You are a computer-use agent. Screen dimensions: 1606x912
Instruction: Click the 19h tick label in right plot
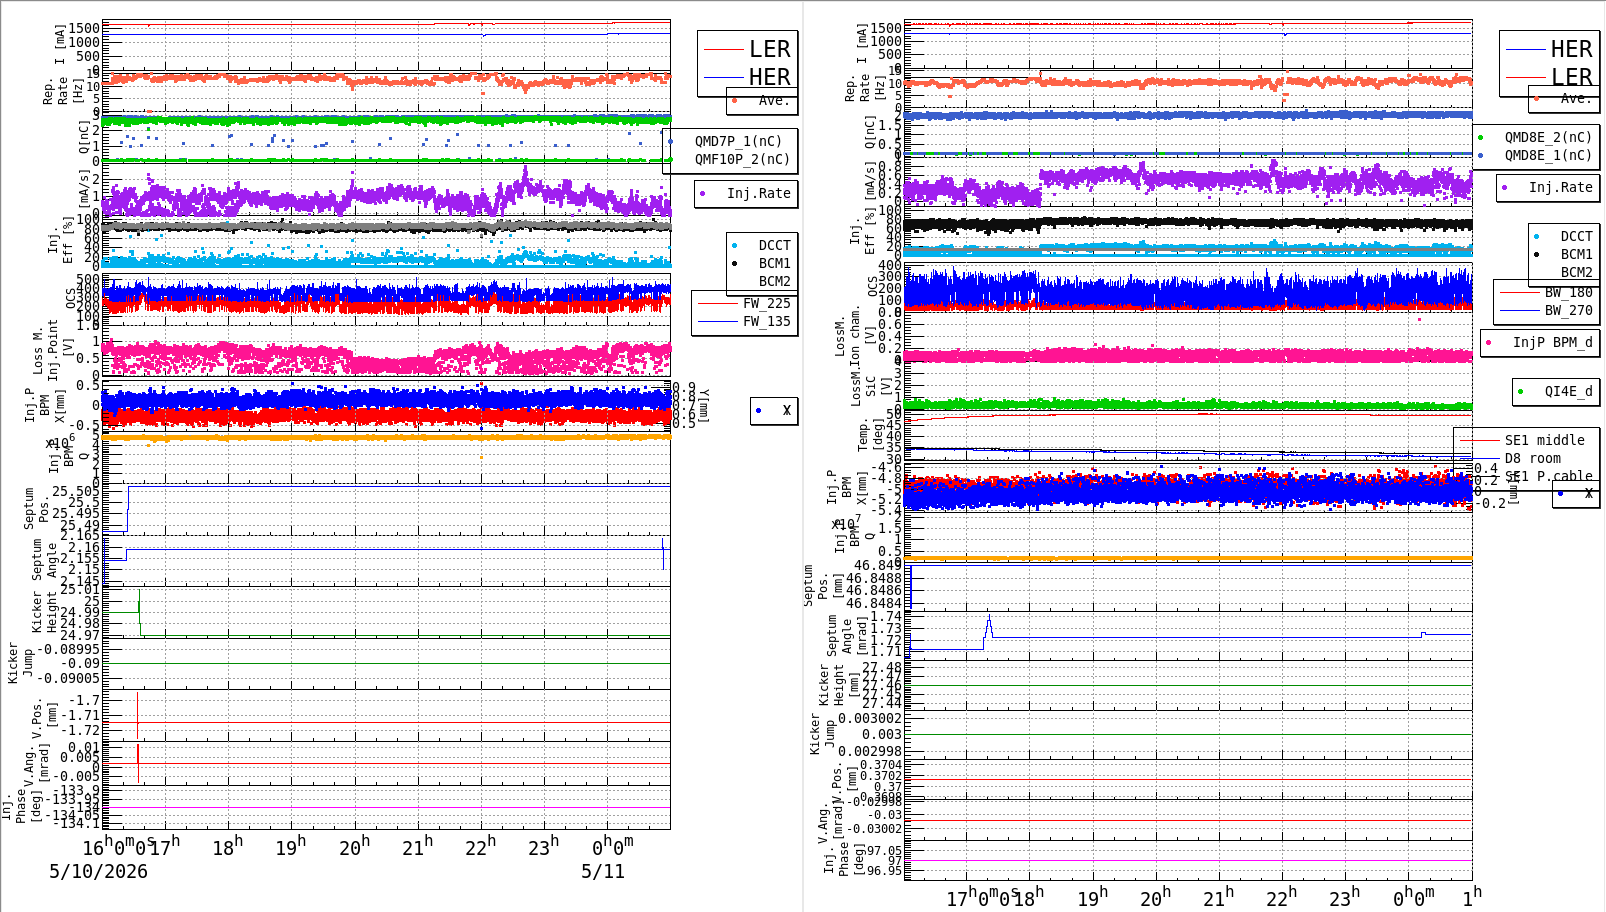[1092, 897]
